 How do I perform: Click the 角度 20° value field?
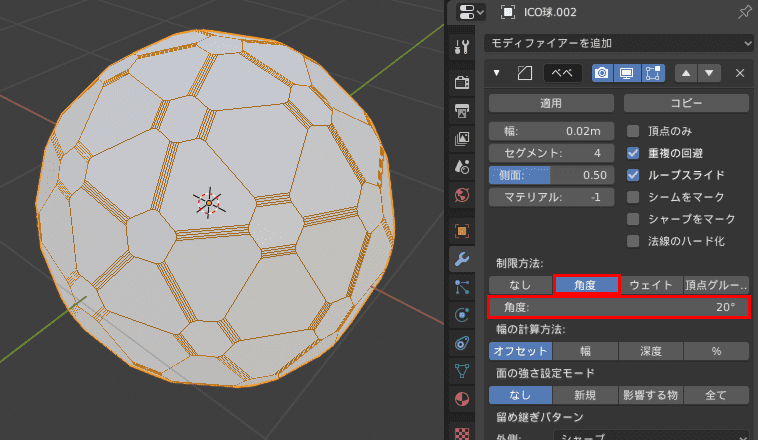pos(619,307)
